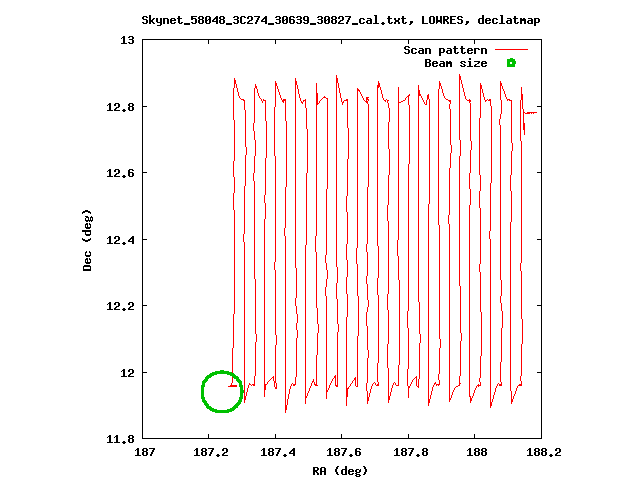
Task: Click the red Scan pattern legend line sample
Action: 510,50
